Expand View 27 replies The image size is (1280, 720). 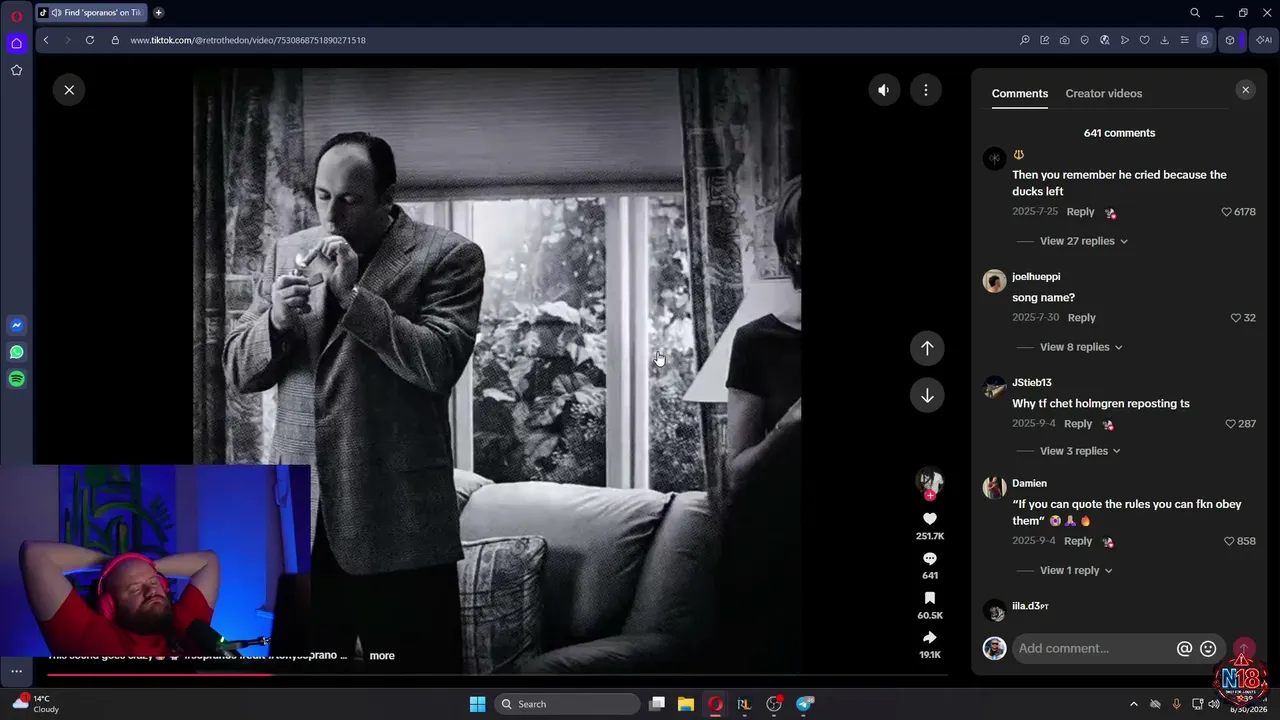pos(1084,241)
